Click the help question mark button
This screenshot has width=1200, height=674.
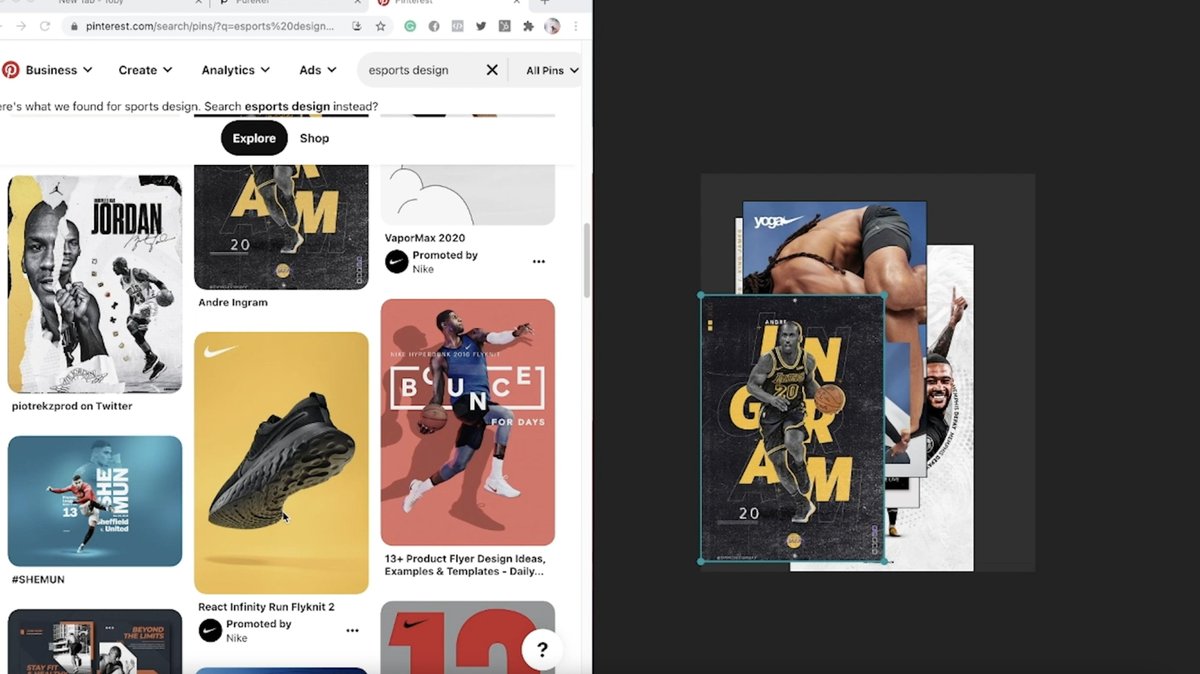[542, 649]
